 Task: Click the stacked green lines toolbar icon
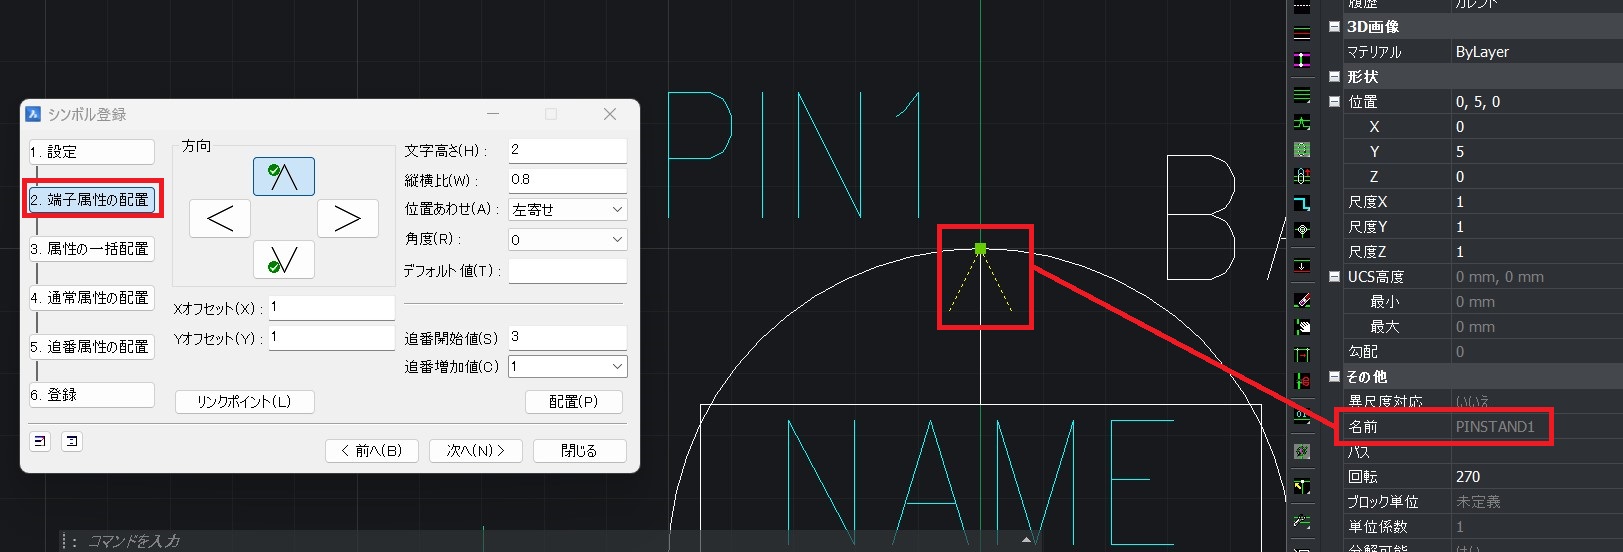(x=1302, y=96)
